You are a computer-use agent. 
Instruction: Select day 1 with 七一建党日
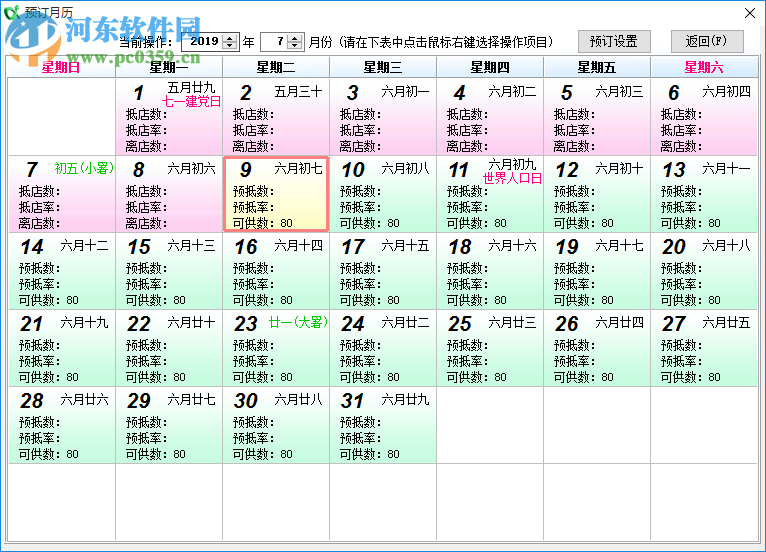pos(169,117)
